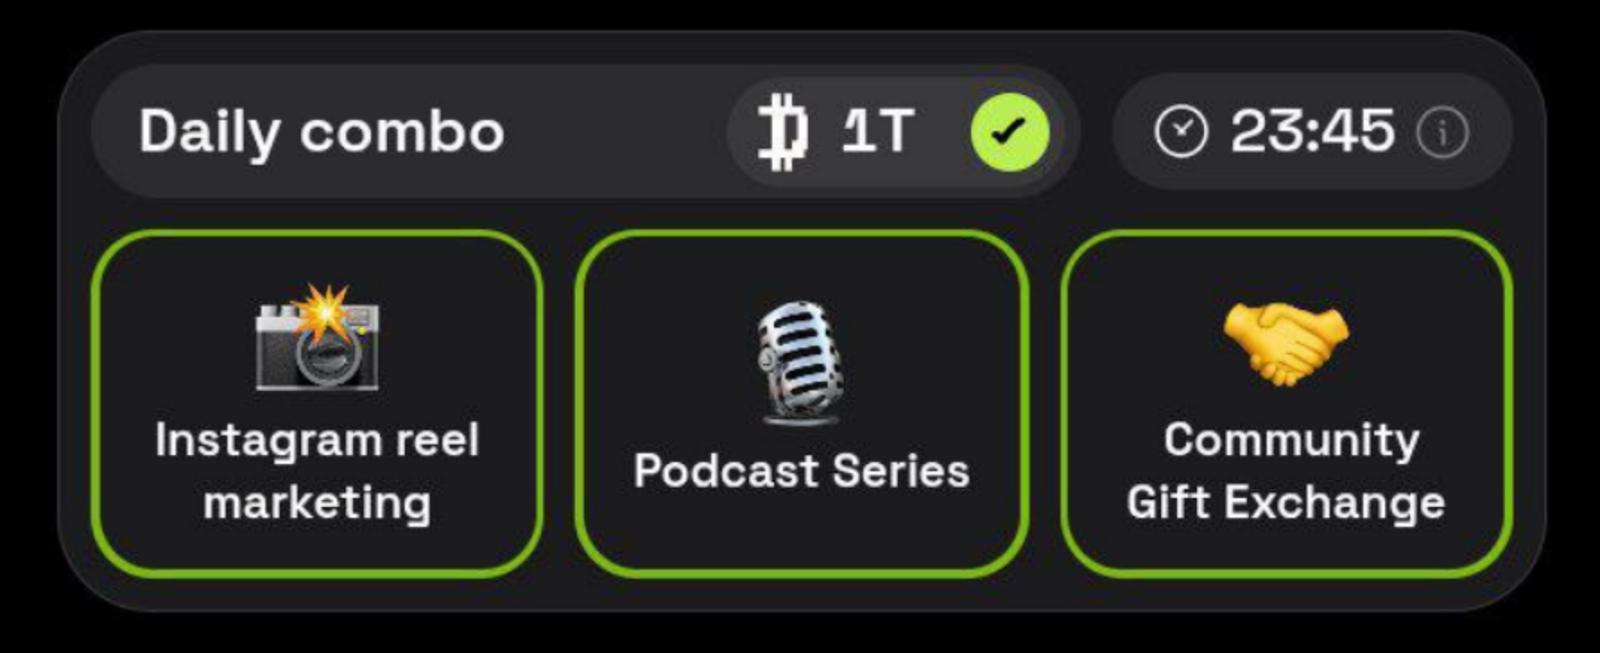
Task: Open the Podcast Series card
Action: coord(801,404)
